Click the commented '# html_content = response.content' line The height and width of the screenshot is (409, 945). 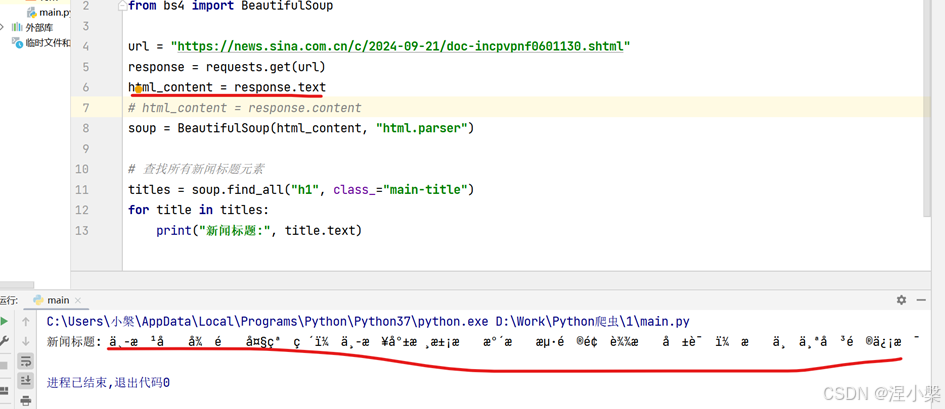point(245,108)
